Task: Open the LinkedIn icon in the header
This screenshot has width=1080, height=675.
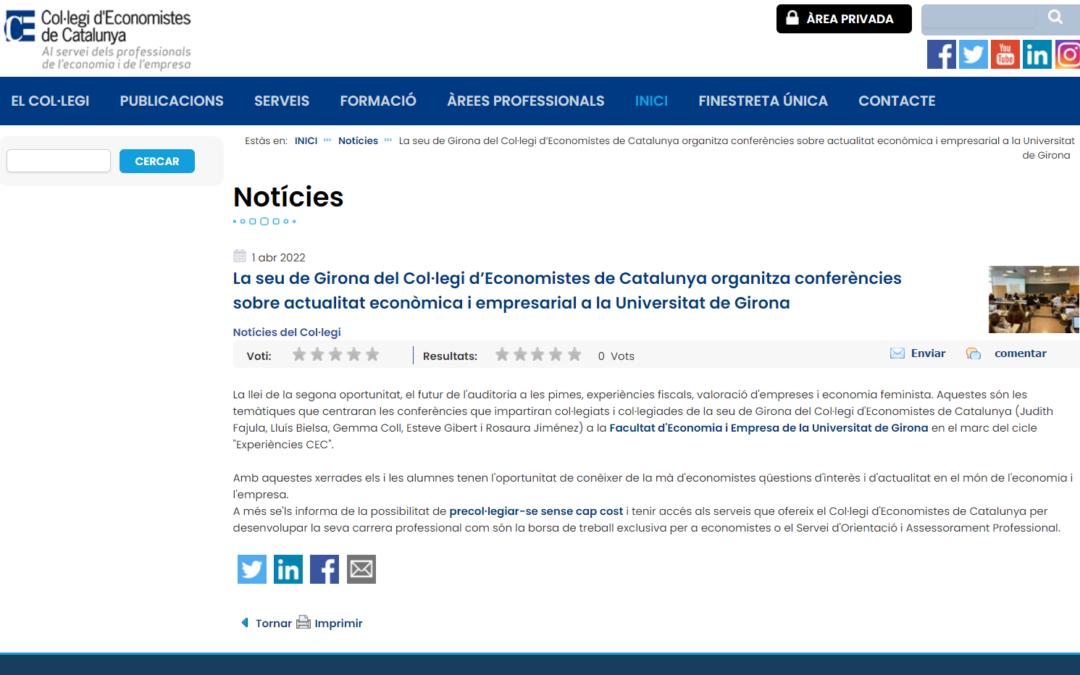Action: (1037, 54)
